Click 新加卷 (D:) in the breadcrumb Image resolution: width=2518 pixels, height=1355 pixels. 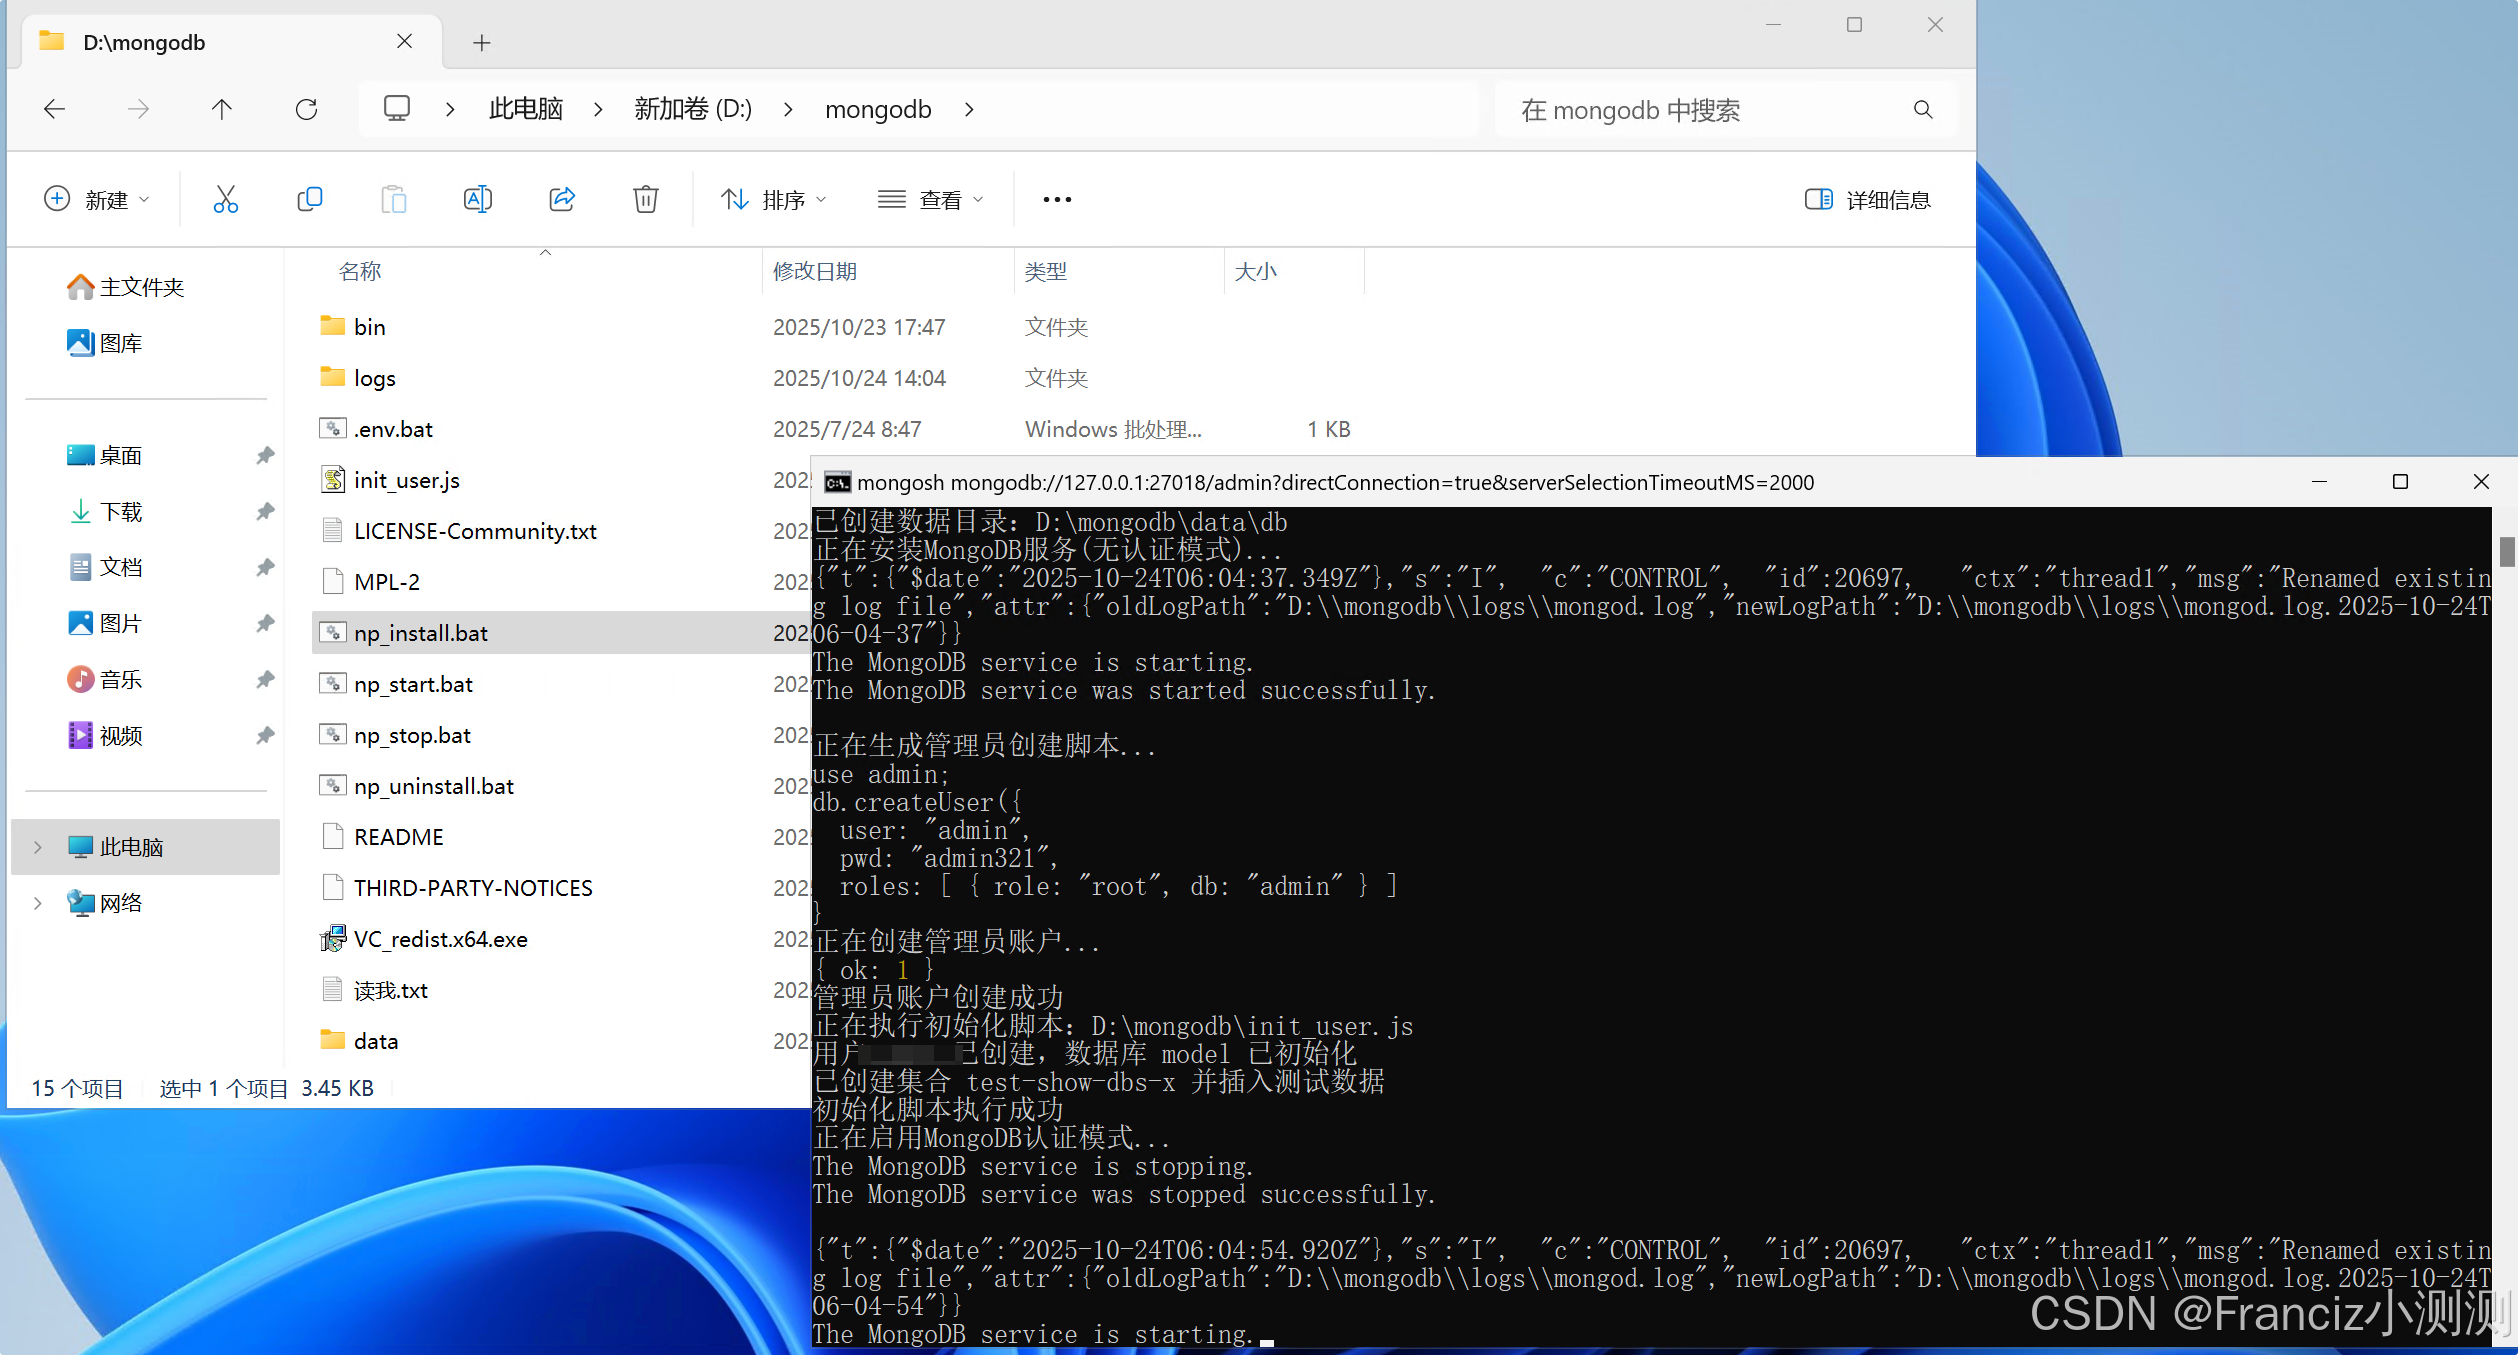[693, 109]
